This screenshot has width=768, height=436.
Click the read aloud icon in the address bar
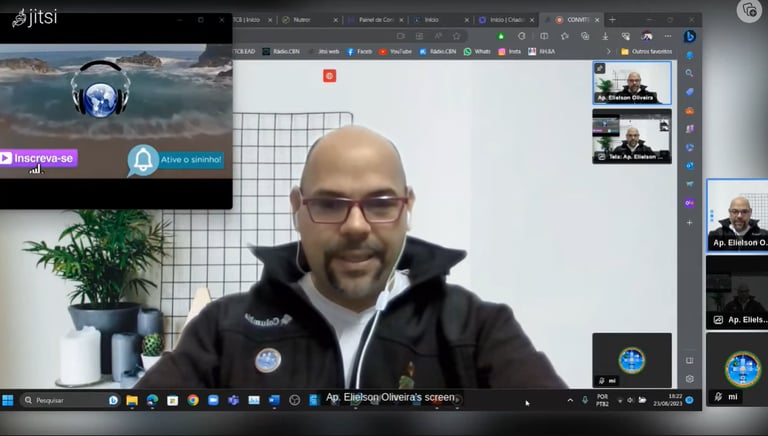(x=438, y=36)
